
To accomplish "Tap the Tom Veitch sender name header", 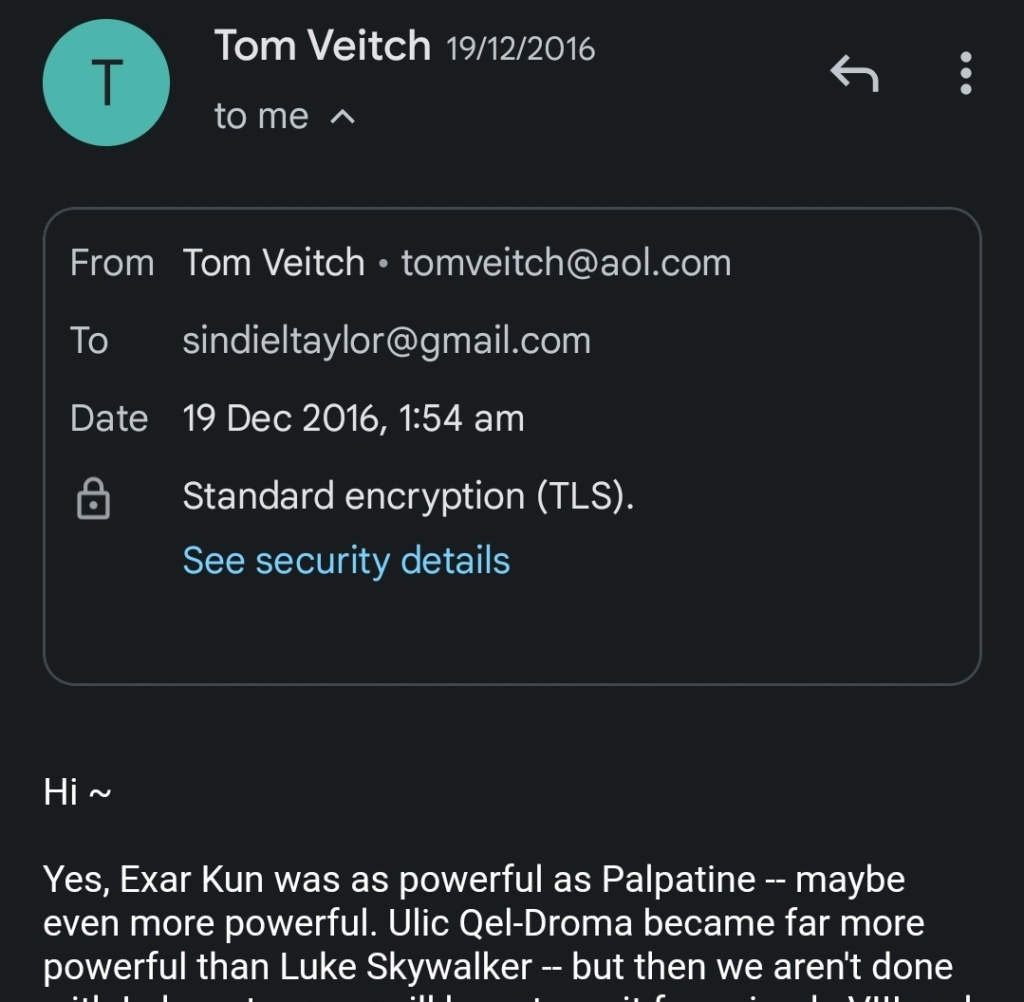I will pos(323,46).
